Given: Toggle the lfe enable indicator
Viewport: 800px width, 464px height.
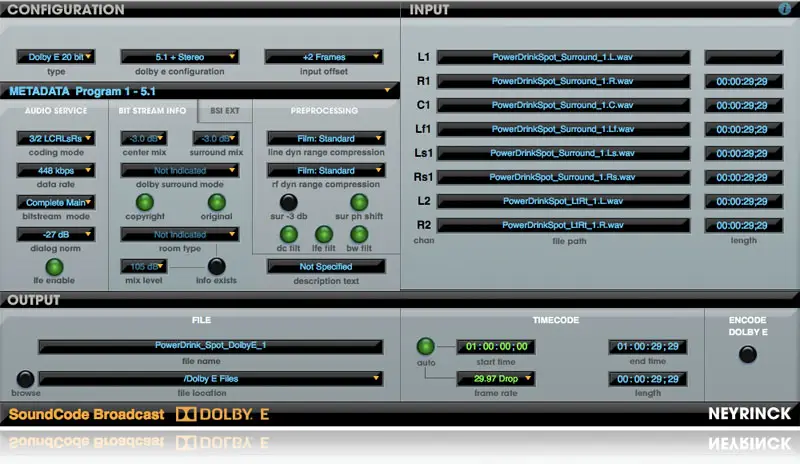Looking at the screenshot, I should [54, 266].
